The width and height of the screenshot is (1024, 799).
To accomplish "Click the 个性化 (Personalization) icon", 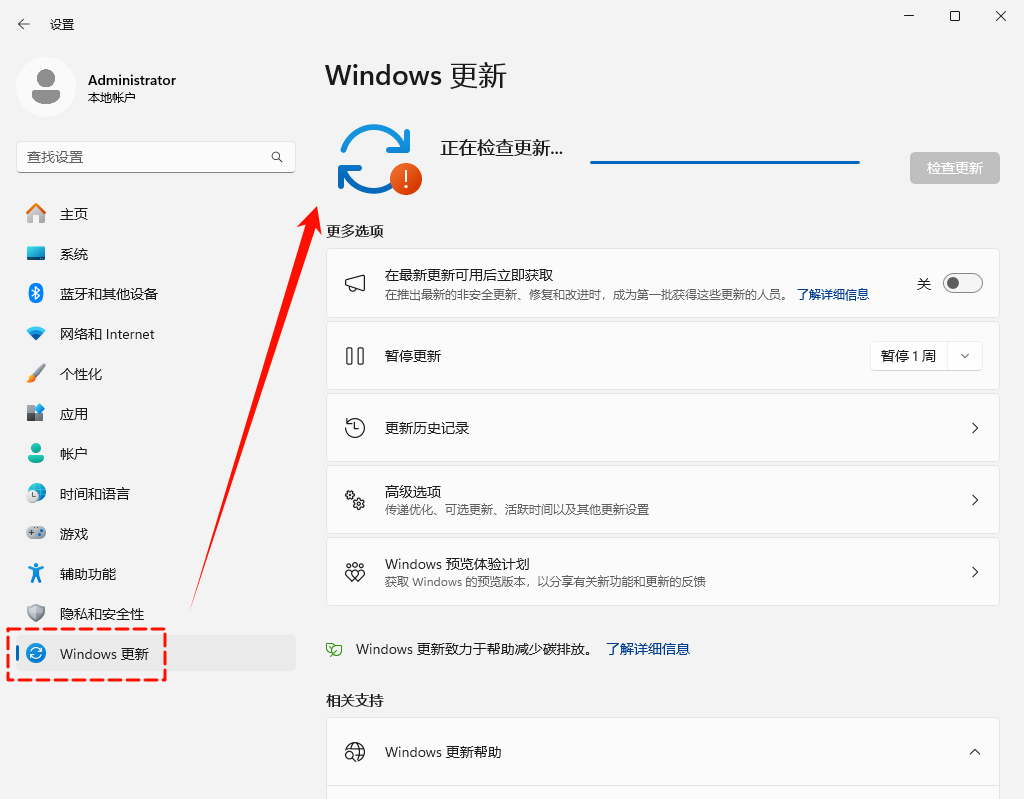I will [37, 373].
